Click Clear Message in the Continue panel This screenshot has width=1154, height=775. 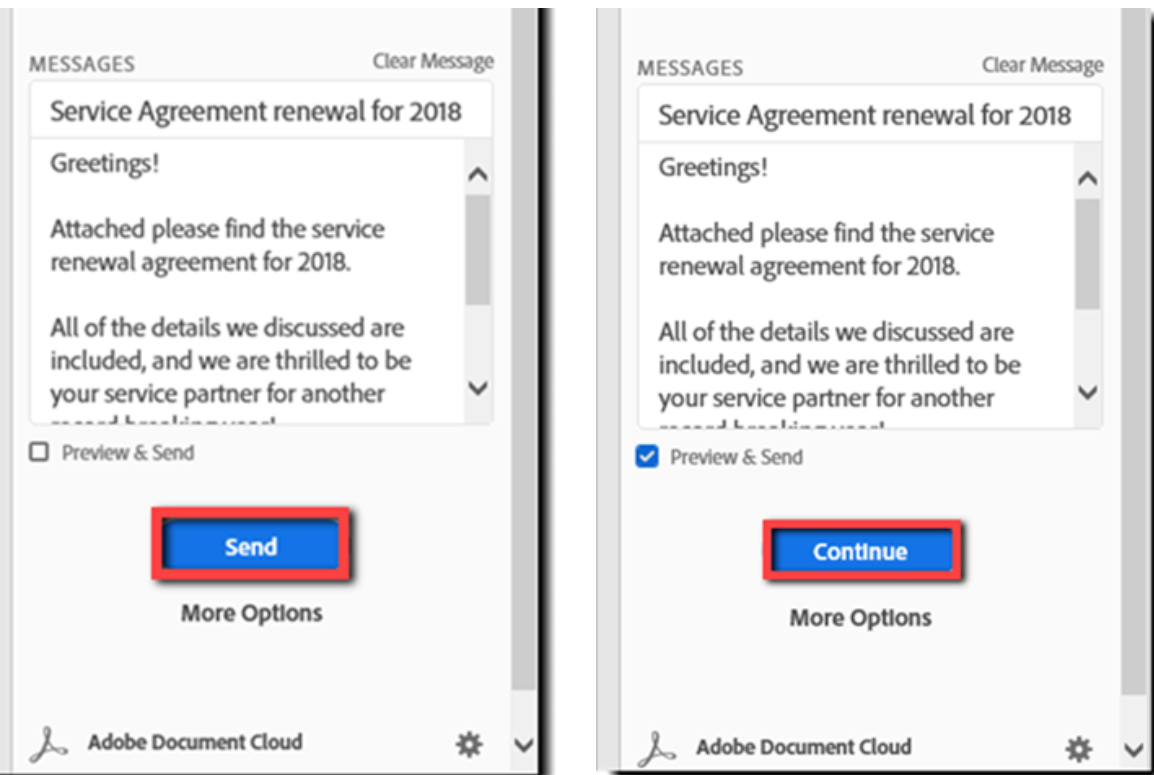coord(1042,66)
